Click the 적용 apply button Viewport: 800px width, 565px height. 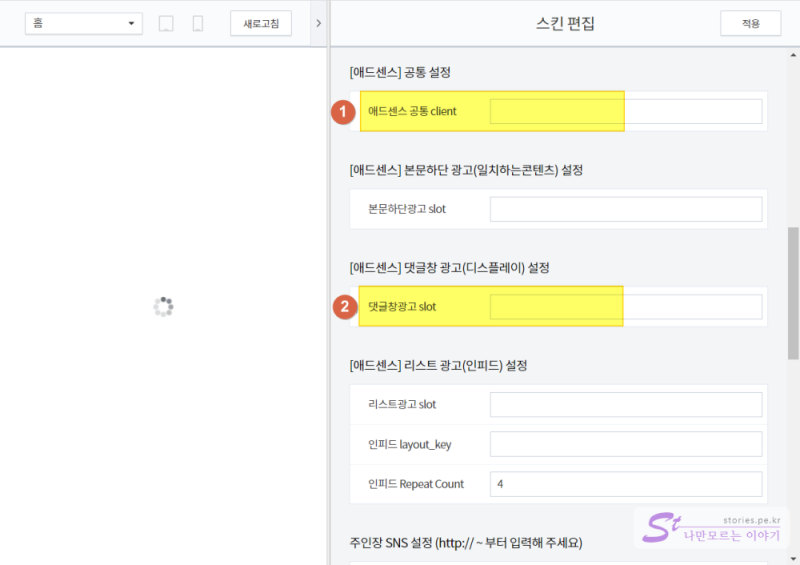pos(751,23)
